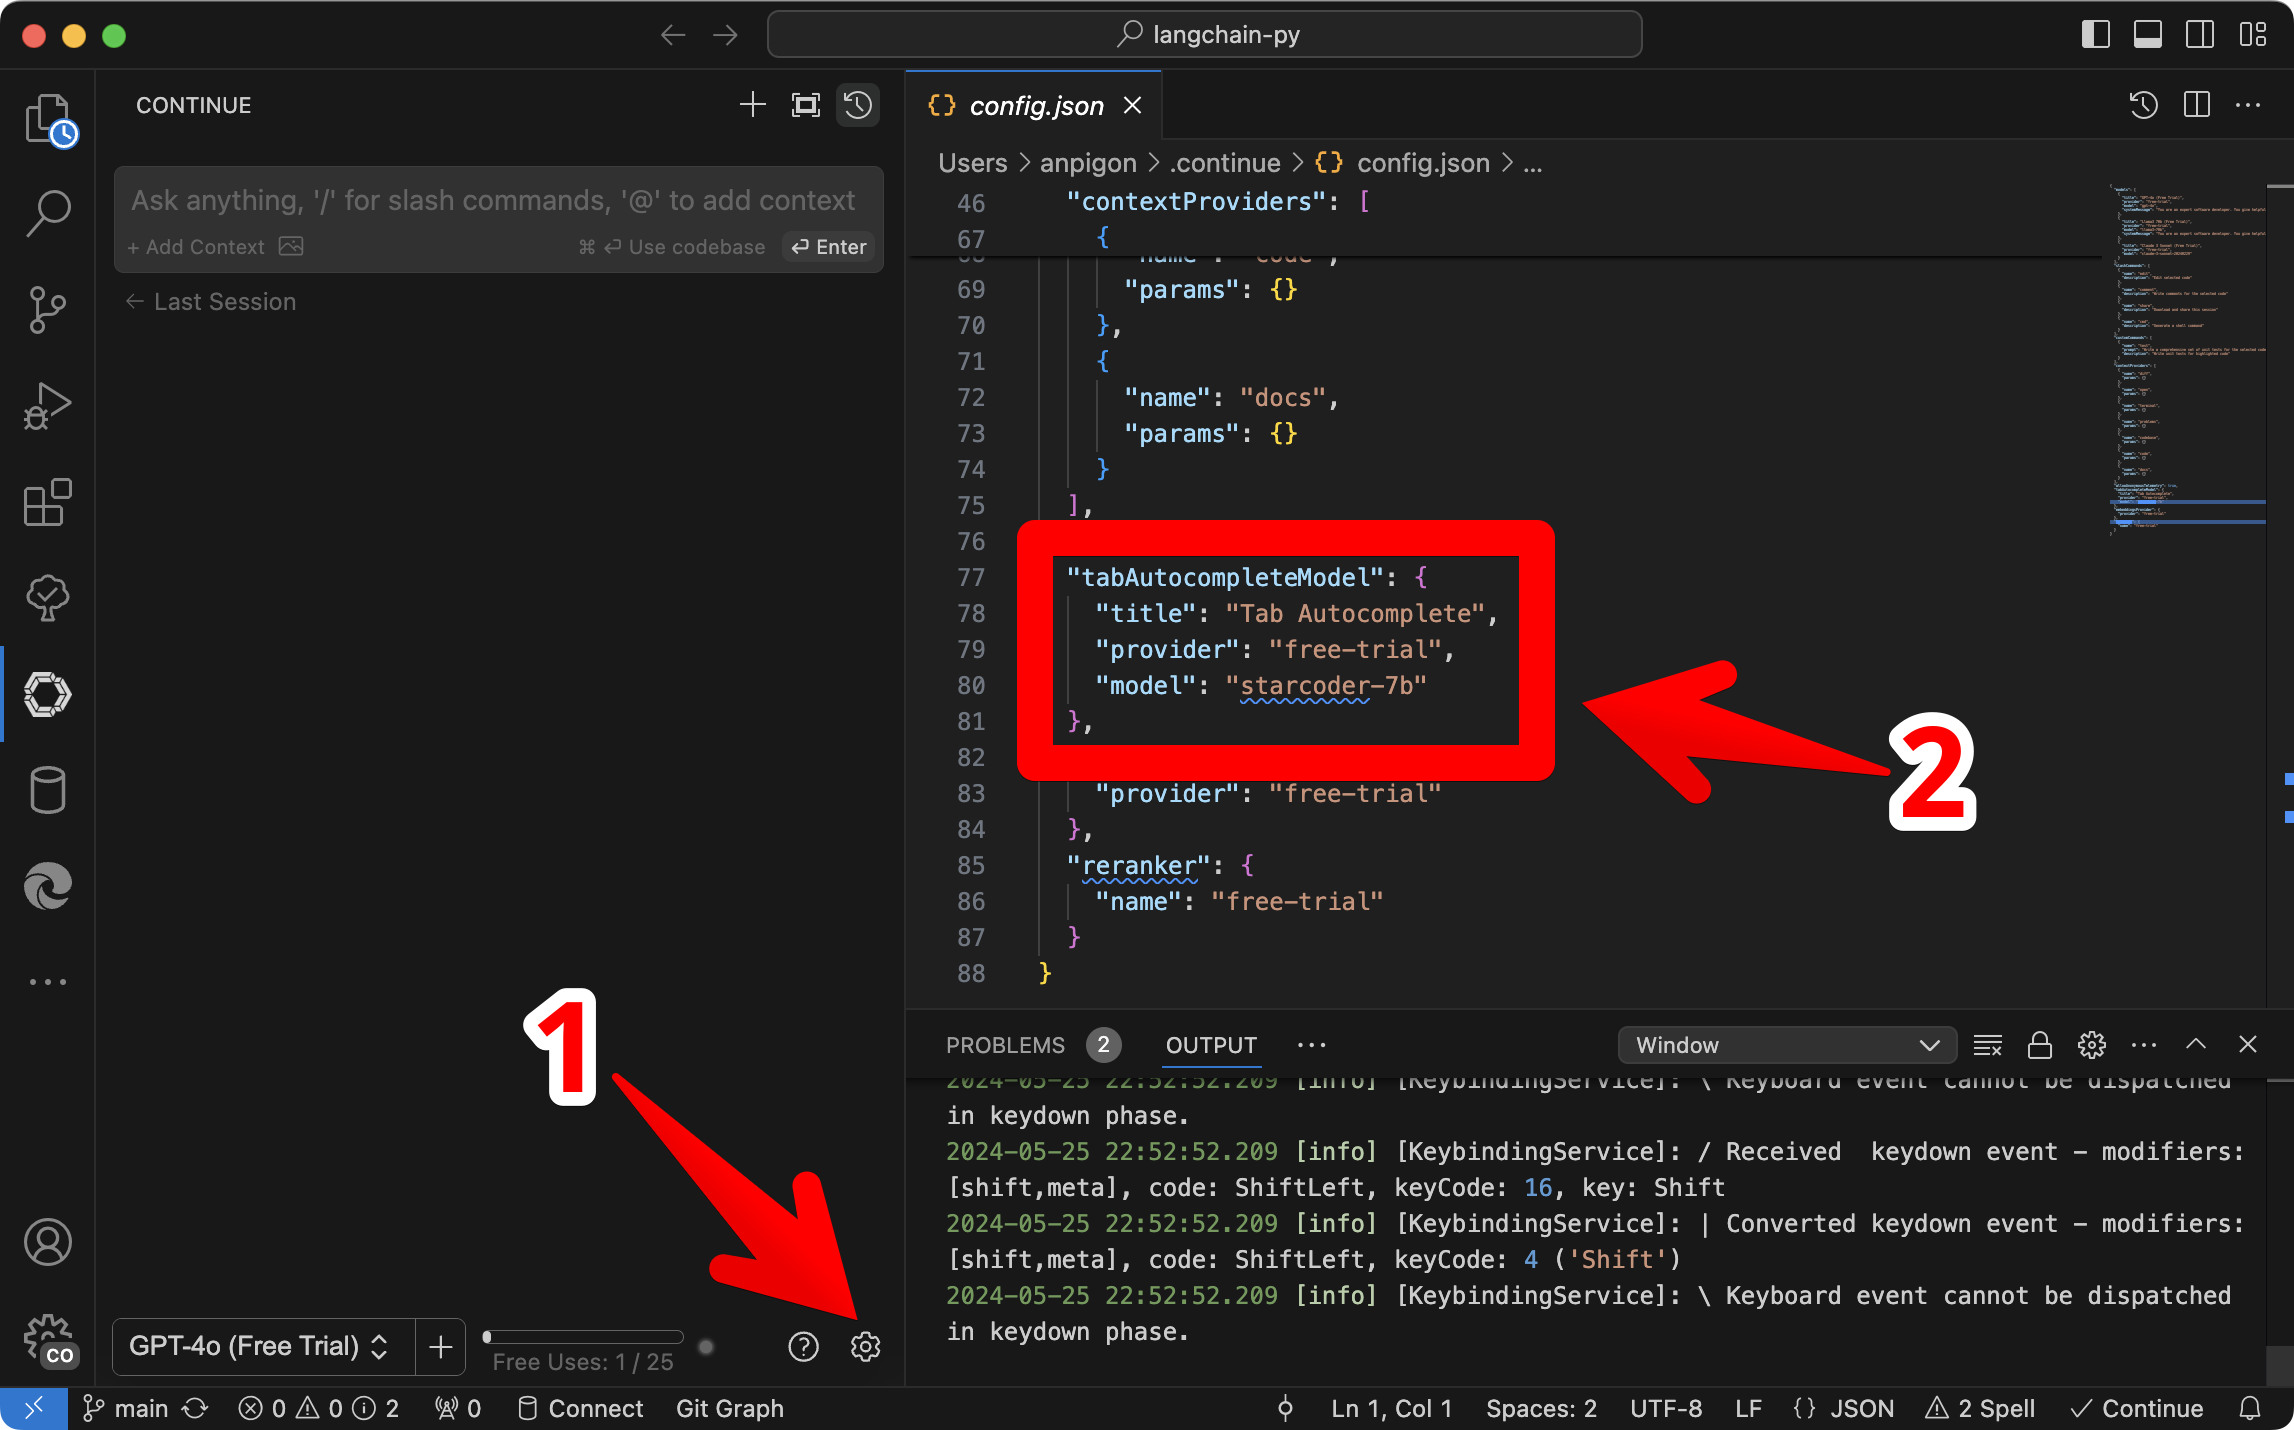2294x1430 pixels.
Task: Toggle bottom panel layout button
Action: [2147, 35]
